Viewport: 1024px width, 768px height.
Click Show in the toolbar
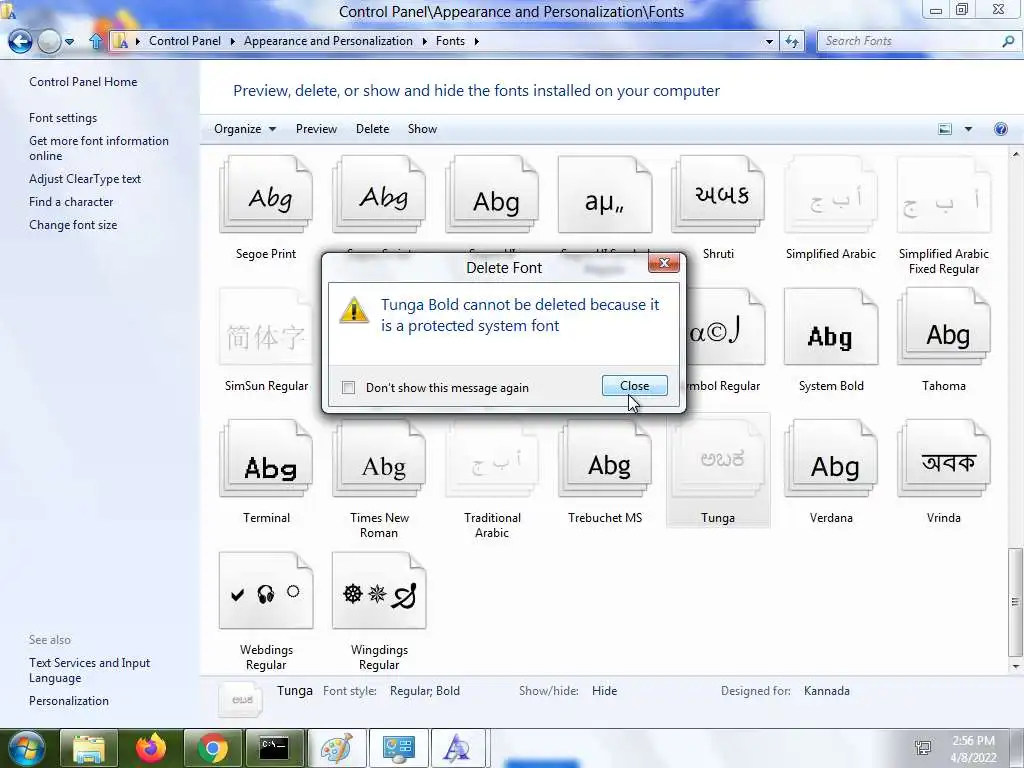tap(423, 129)
